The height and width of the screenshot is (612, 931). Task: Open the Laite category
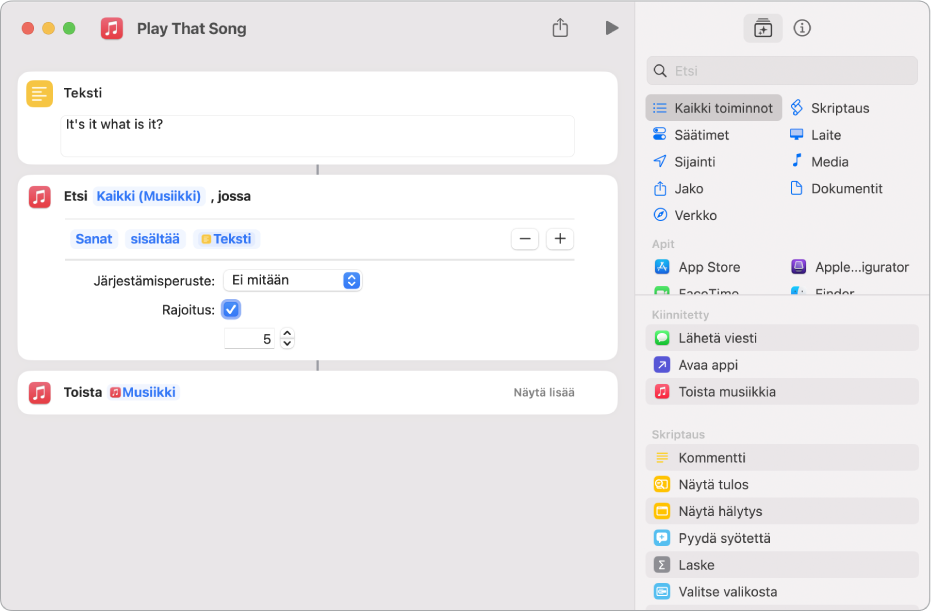(815, 135)
